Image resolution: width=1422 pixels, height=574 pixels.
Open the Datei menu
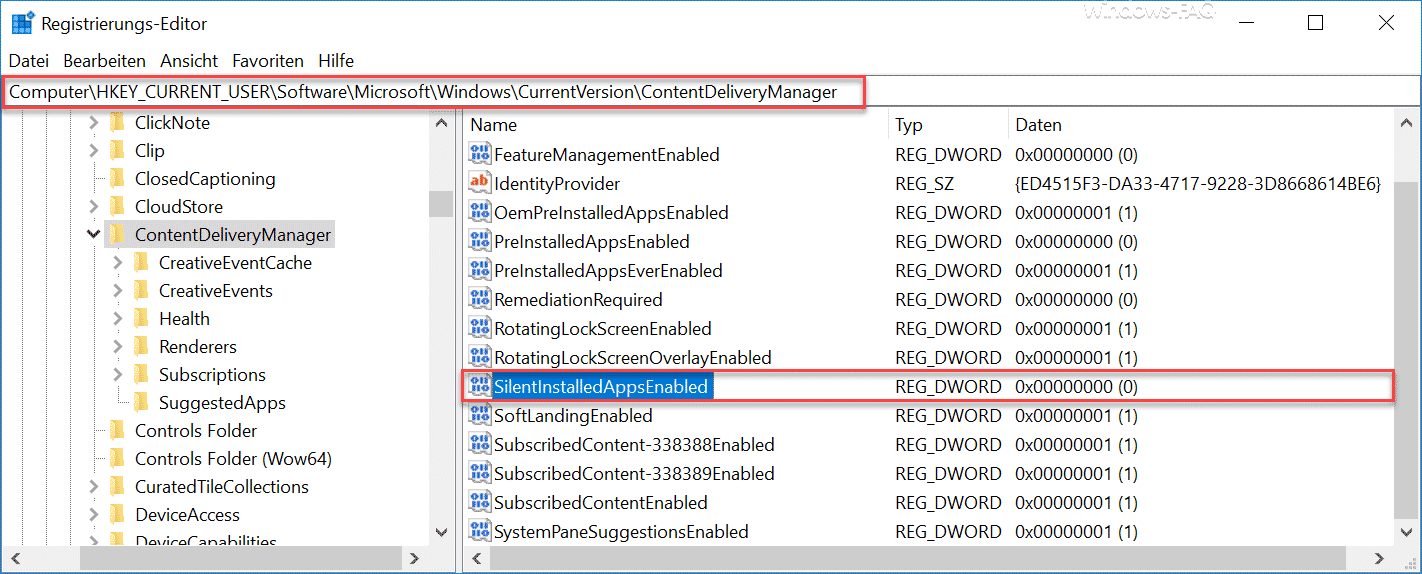pos(29,61)
